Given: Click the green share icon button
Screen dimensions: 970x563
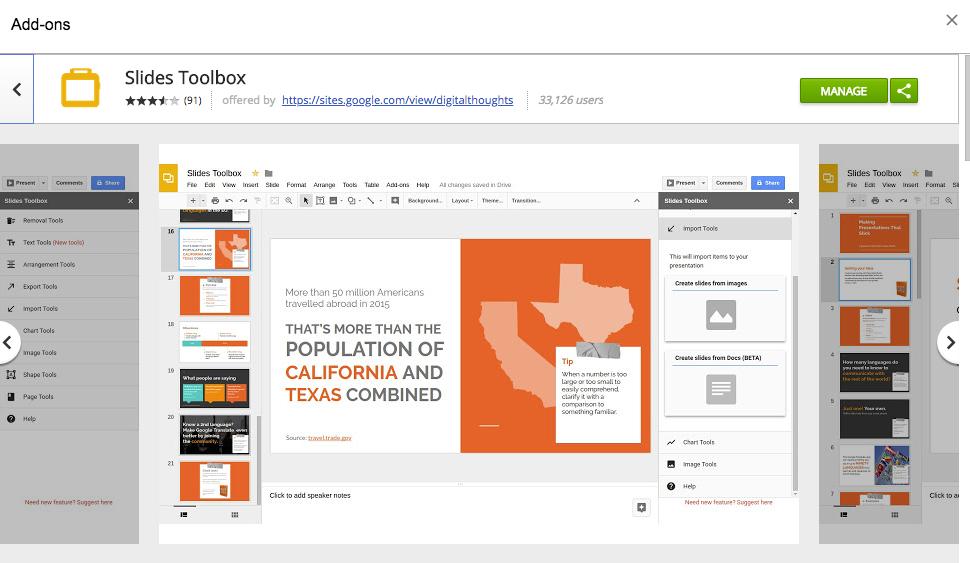Looking at the screenshot, I should click(x=904, y=91).
